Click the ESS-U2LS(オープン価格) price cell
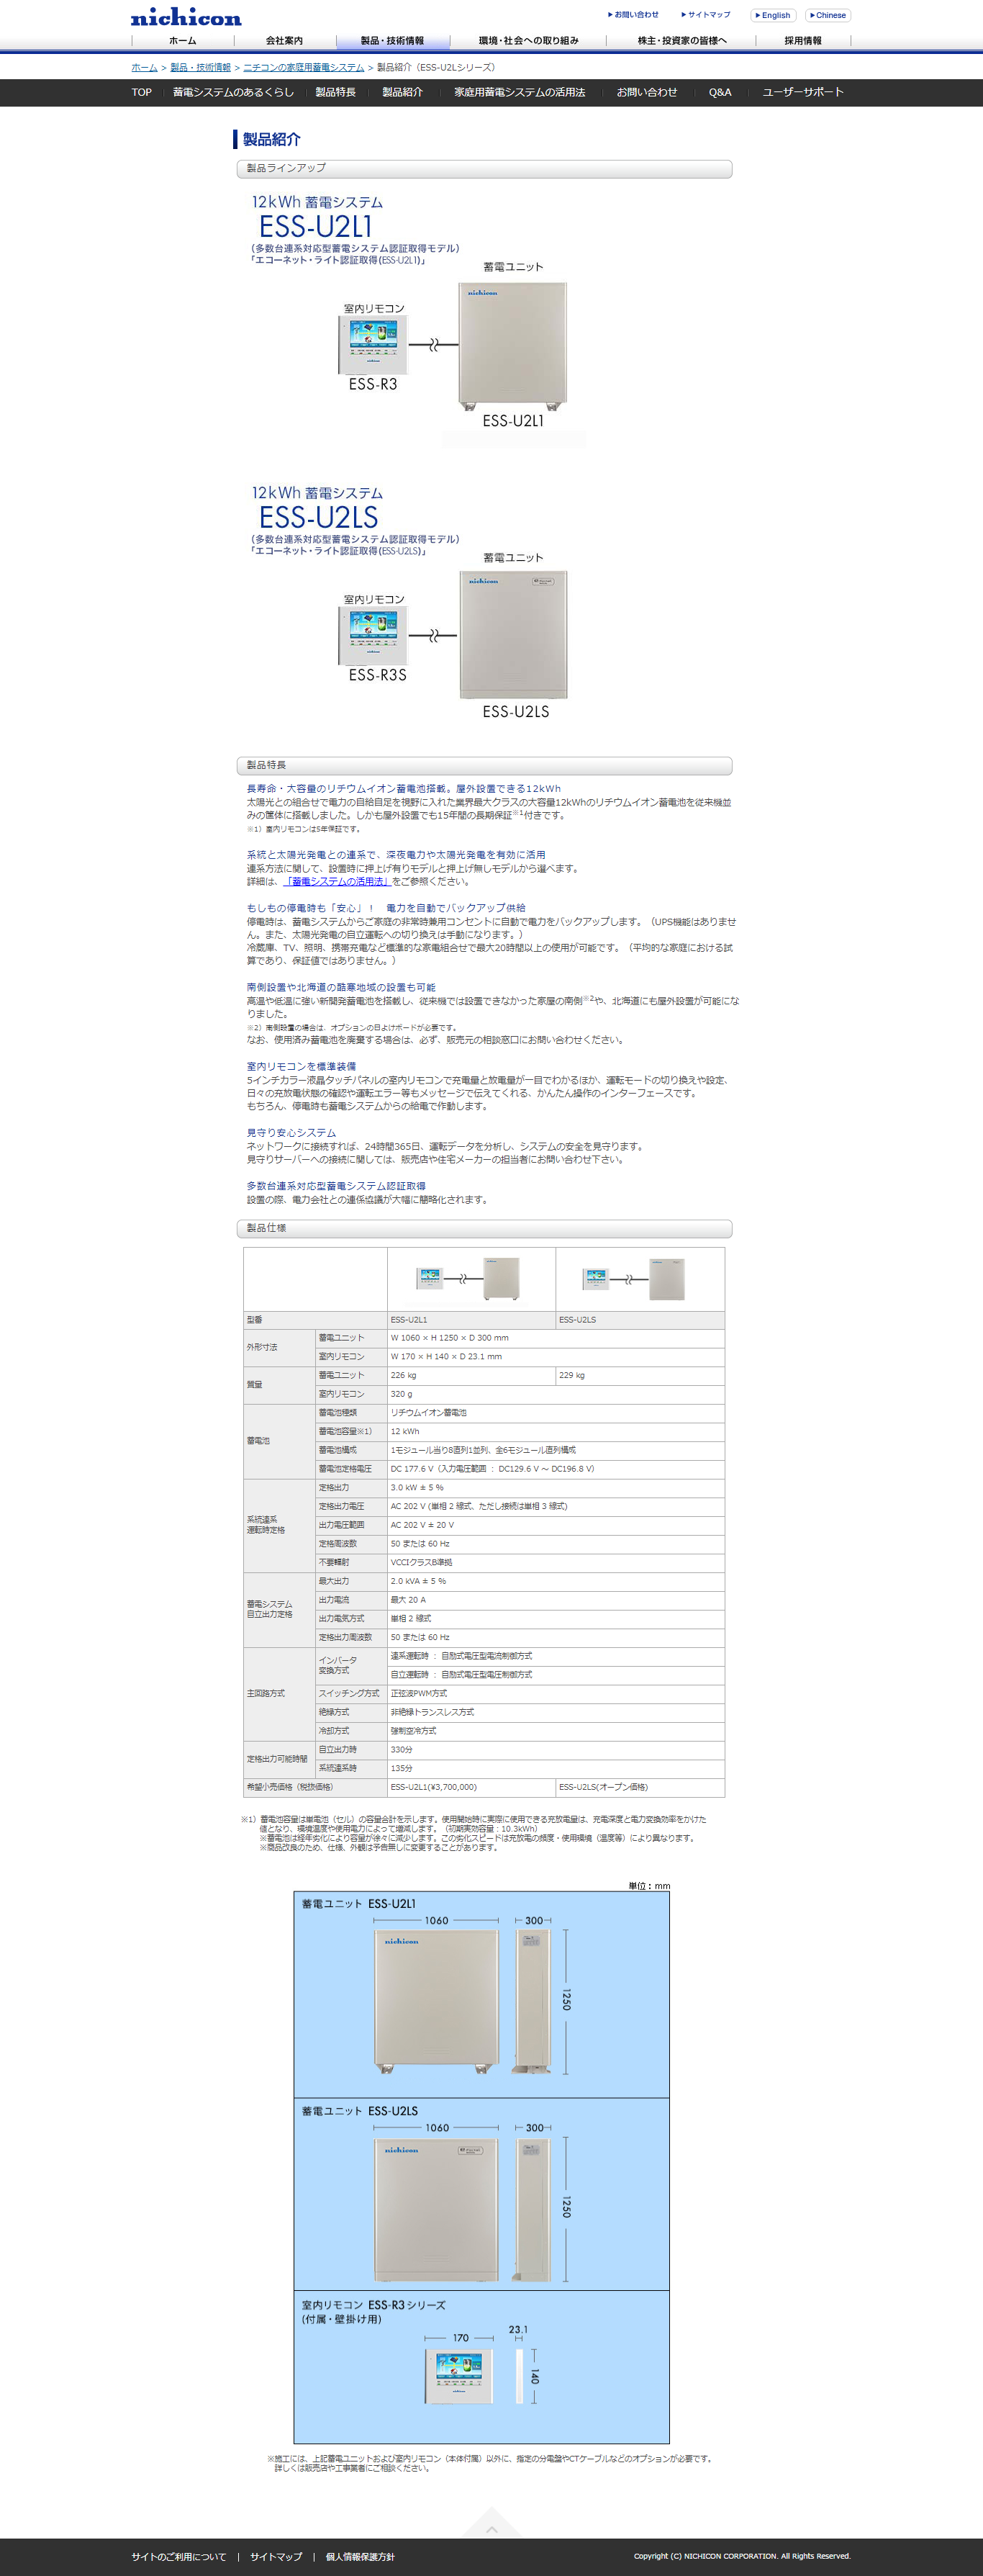Screen dimensions: 983x2576 point(640,1787)
